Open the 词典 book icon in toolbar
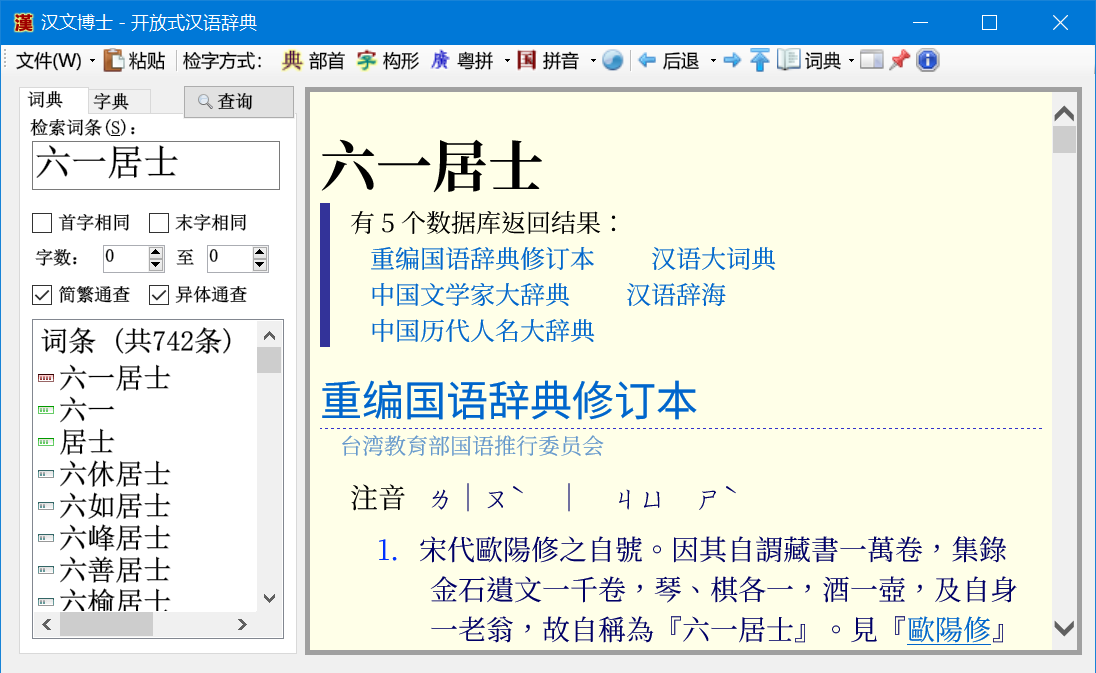 pyautogui.click(x=788, y=60)
